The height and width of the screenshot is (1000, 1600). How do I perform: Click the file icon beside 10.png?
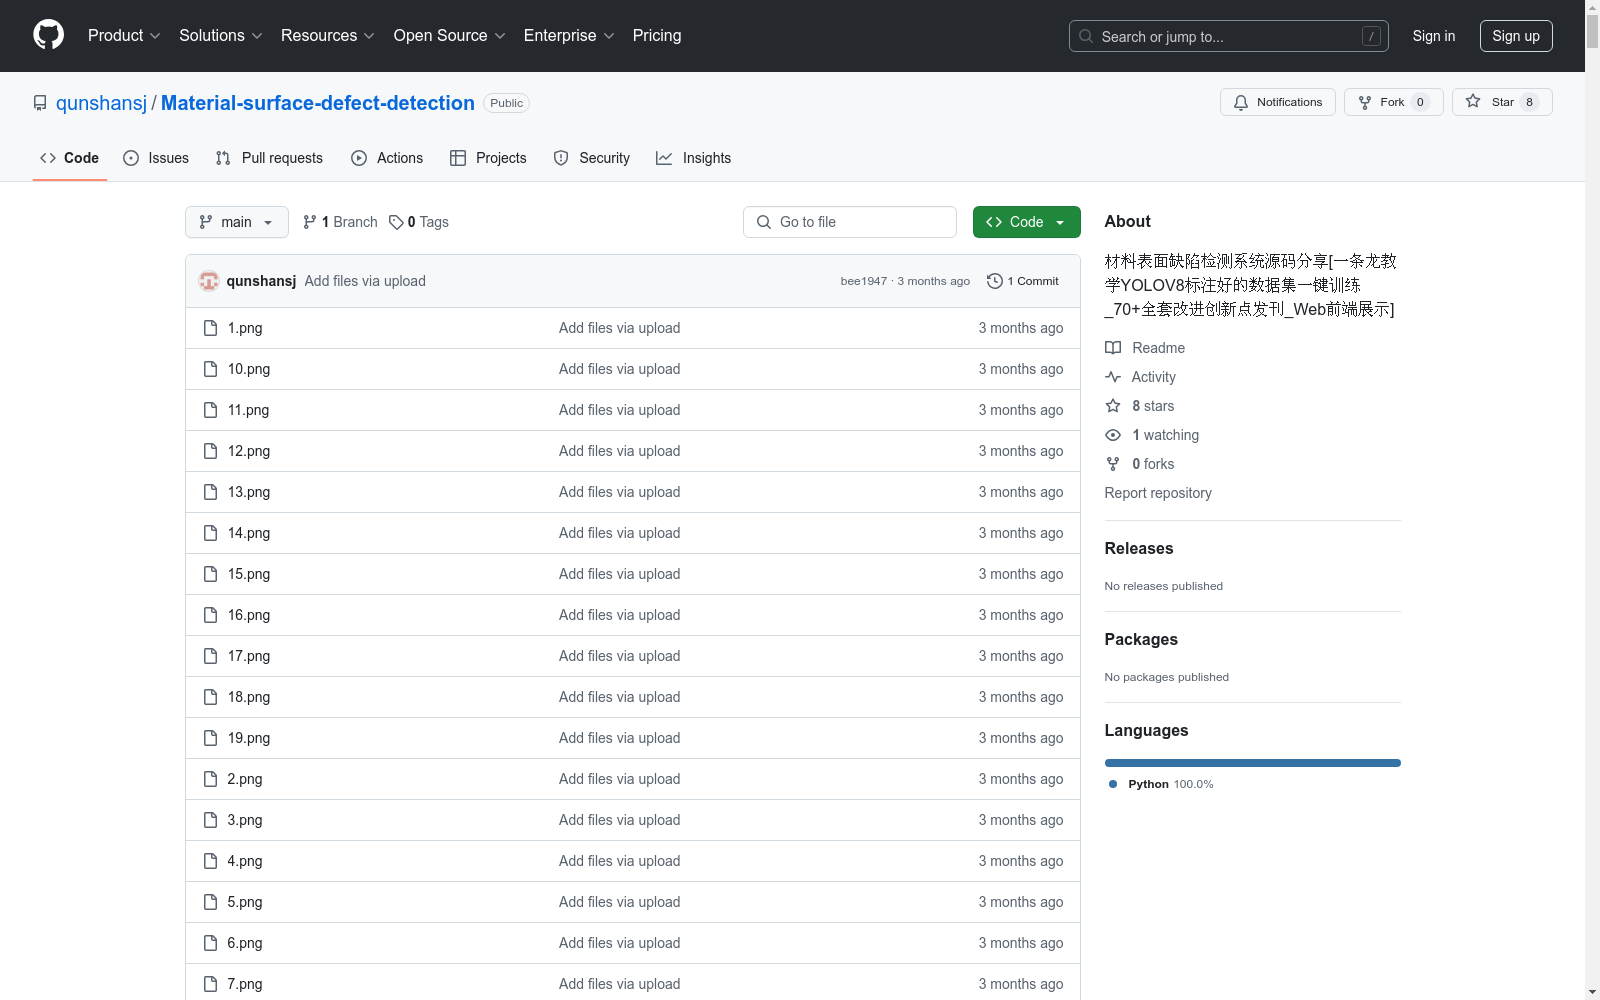coord(210,369)
